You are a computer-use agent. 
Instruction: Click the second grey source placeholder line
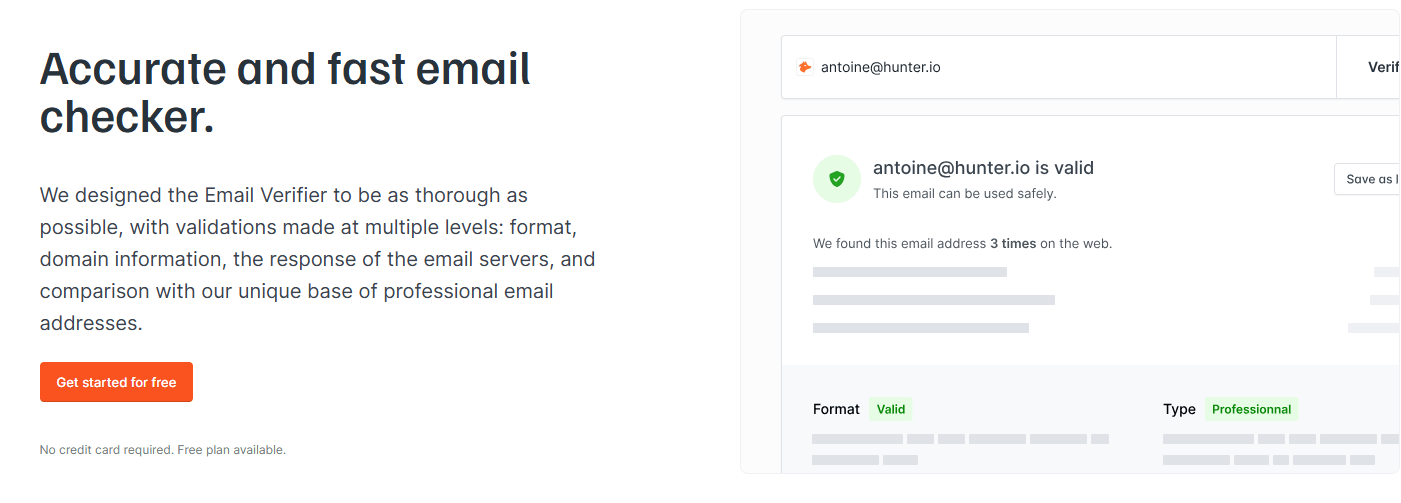click(934, 300)
